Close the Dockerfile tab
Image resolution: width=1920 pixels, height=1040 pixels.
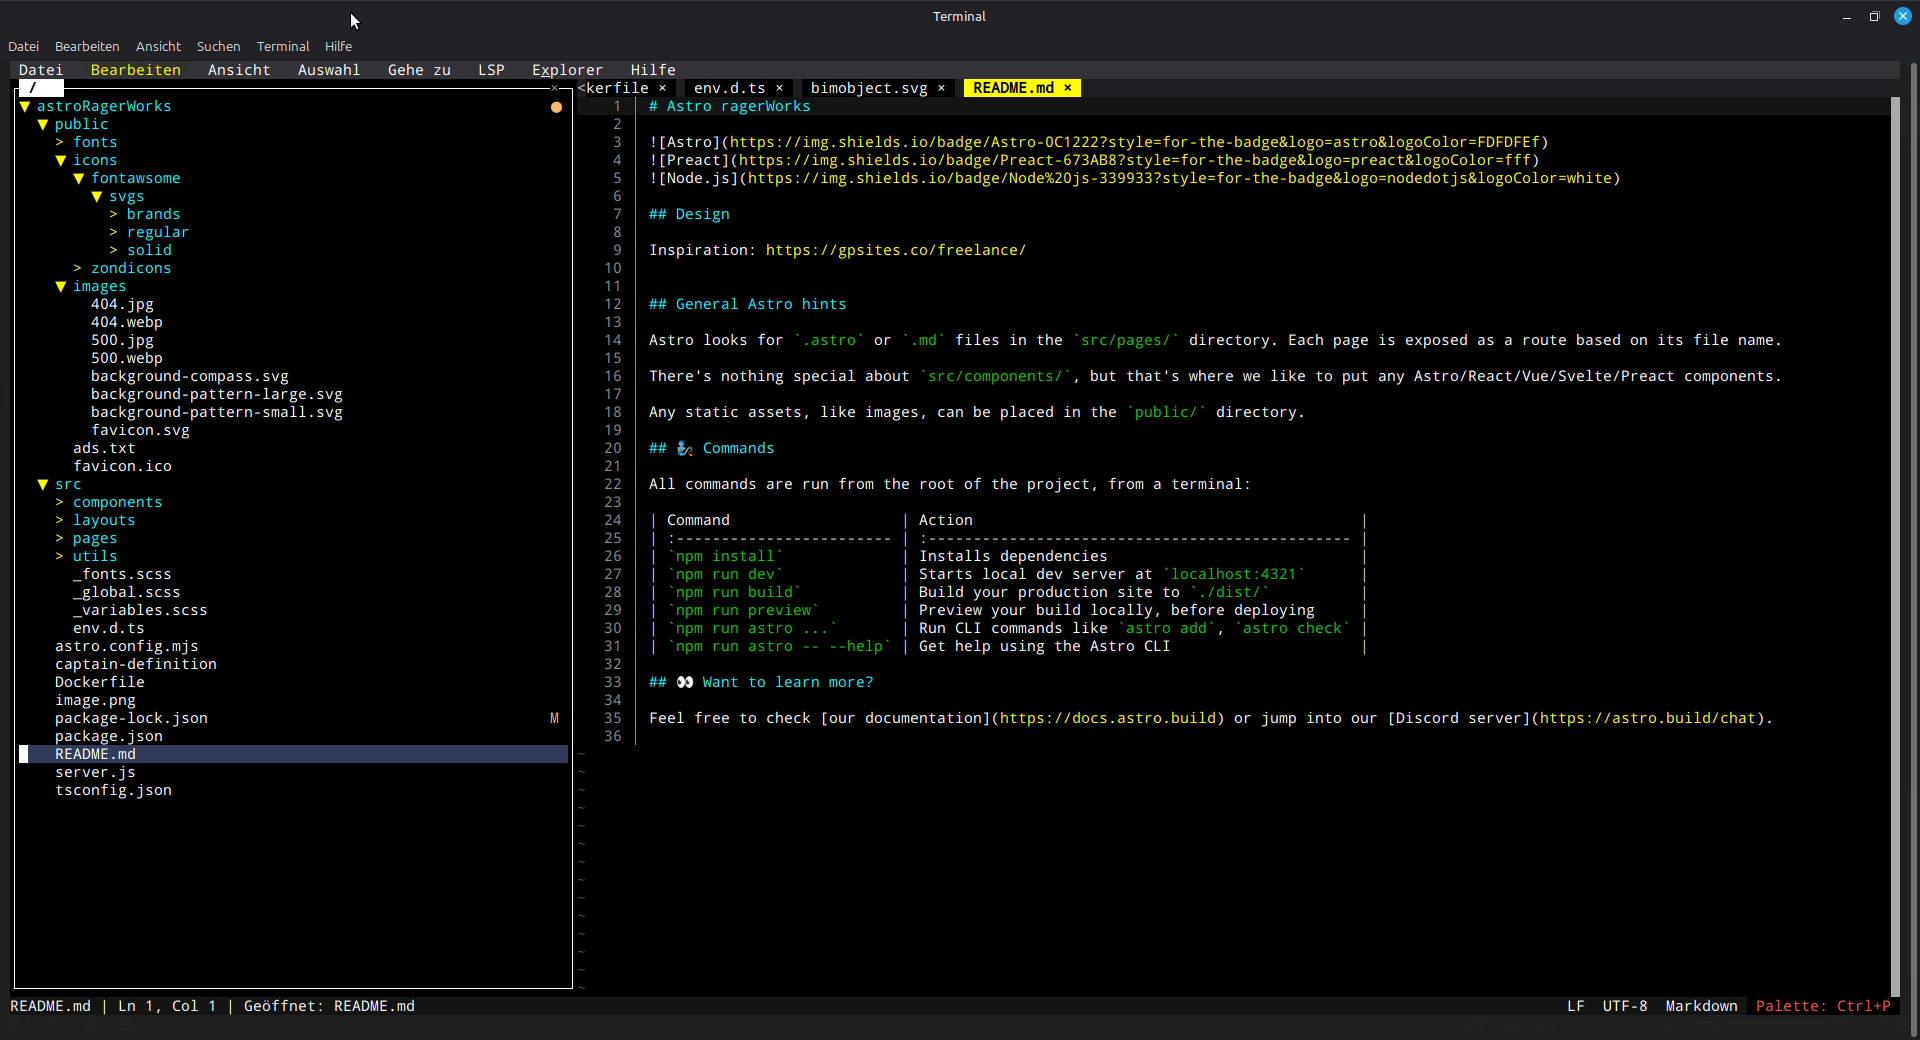tap(662, 88)
